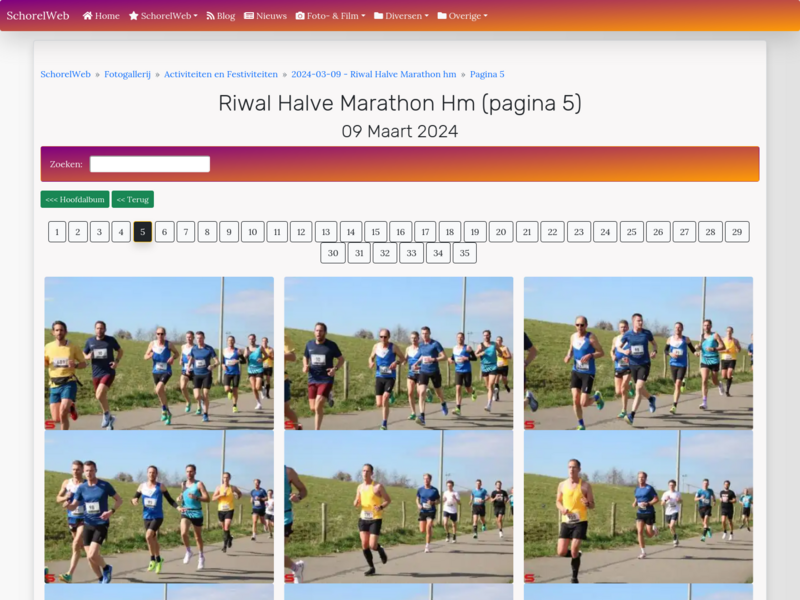Go to gallery page 3
Screen dimensions: 800x600
coord(99,232)
